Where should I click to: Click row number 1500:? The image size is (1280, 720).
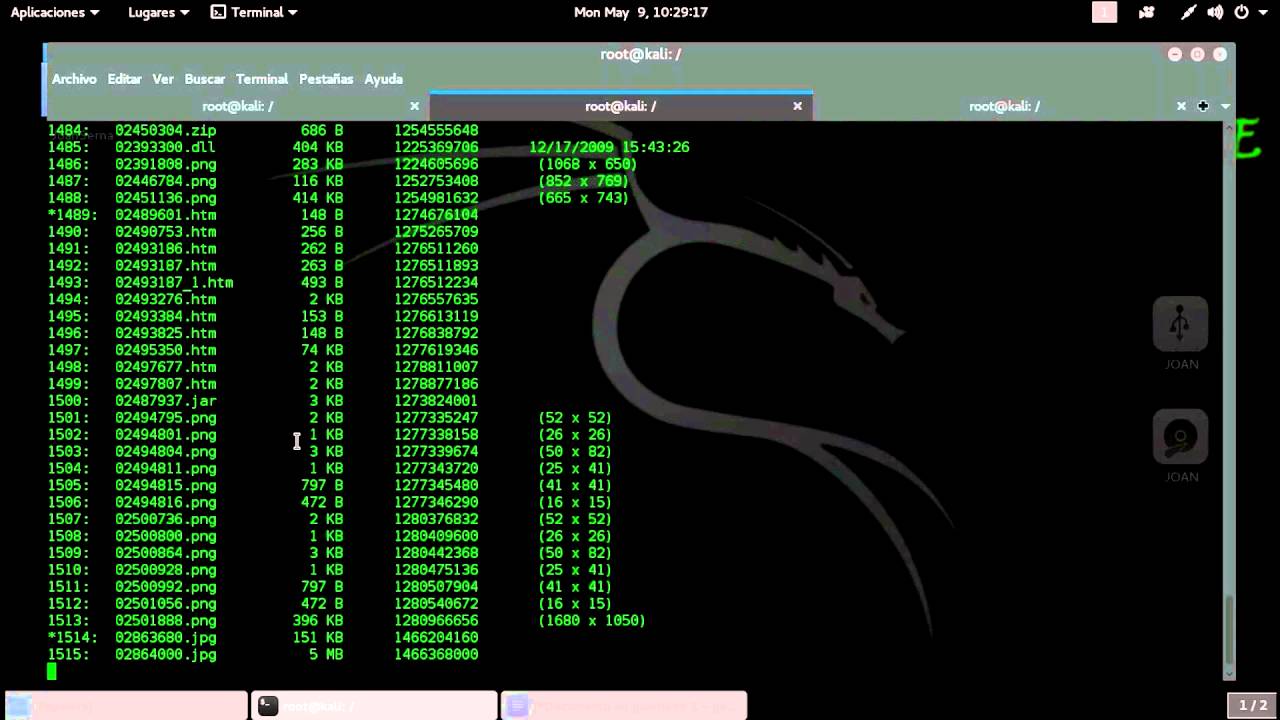68,401
